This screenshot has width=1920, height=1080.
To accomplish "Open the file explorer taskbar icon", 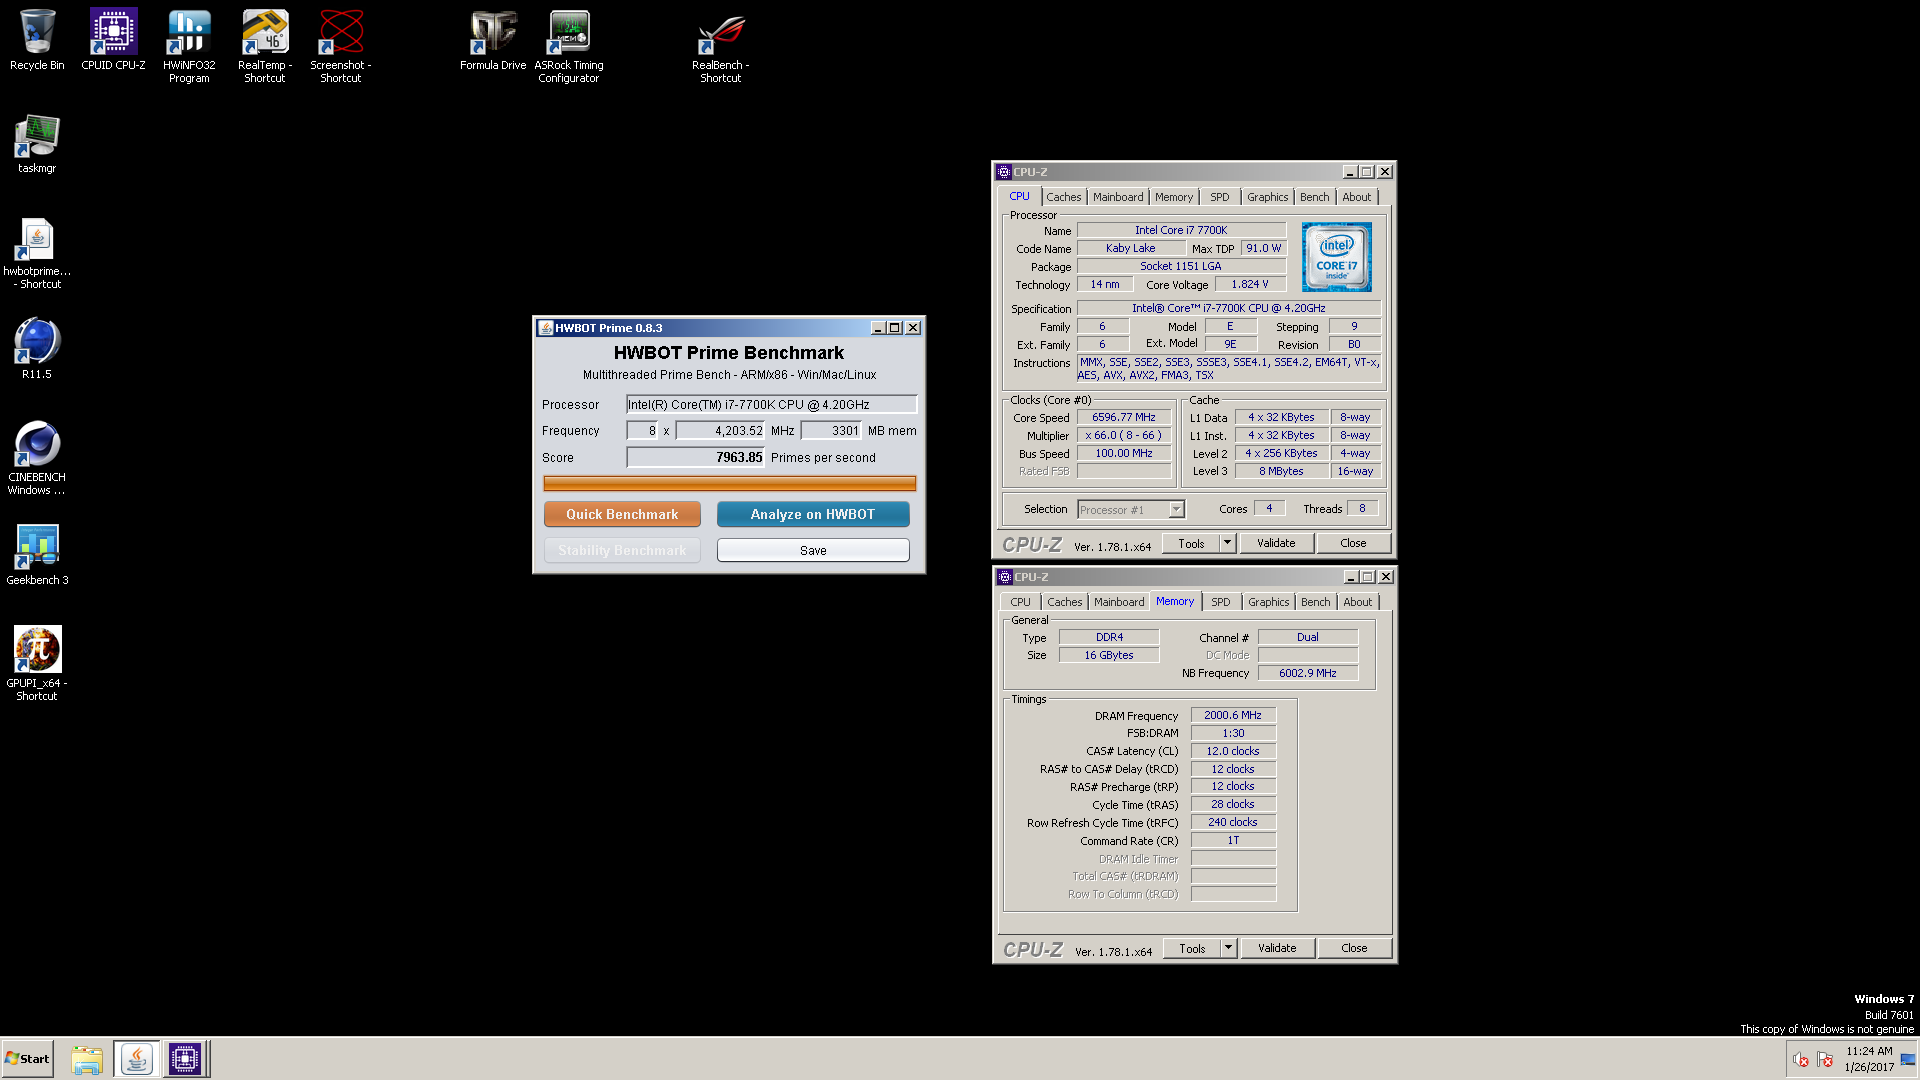I will pos(87,1059).
